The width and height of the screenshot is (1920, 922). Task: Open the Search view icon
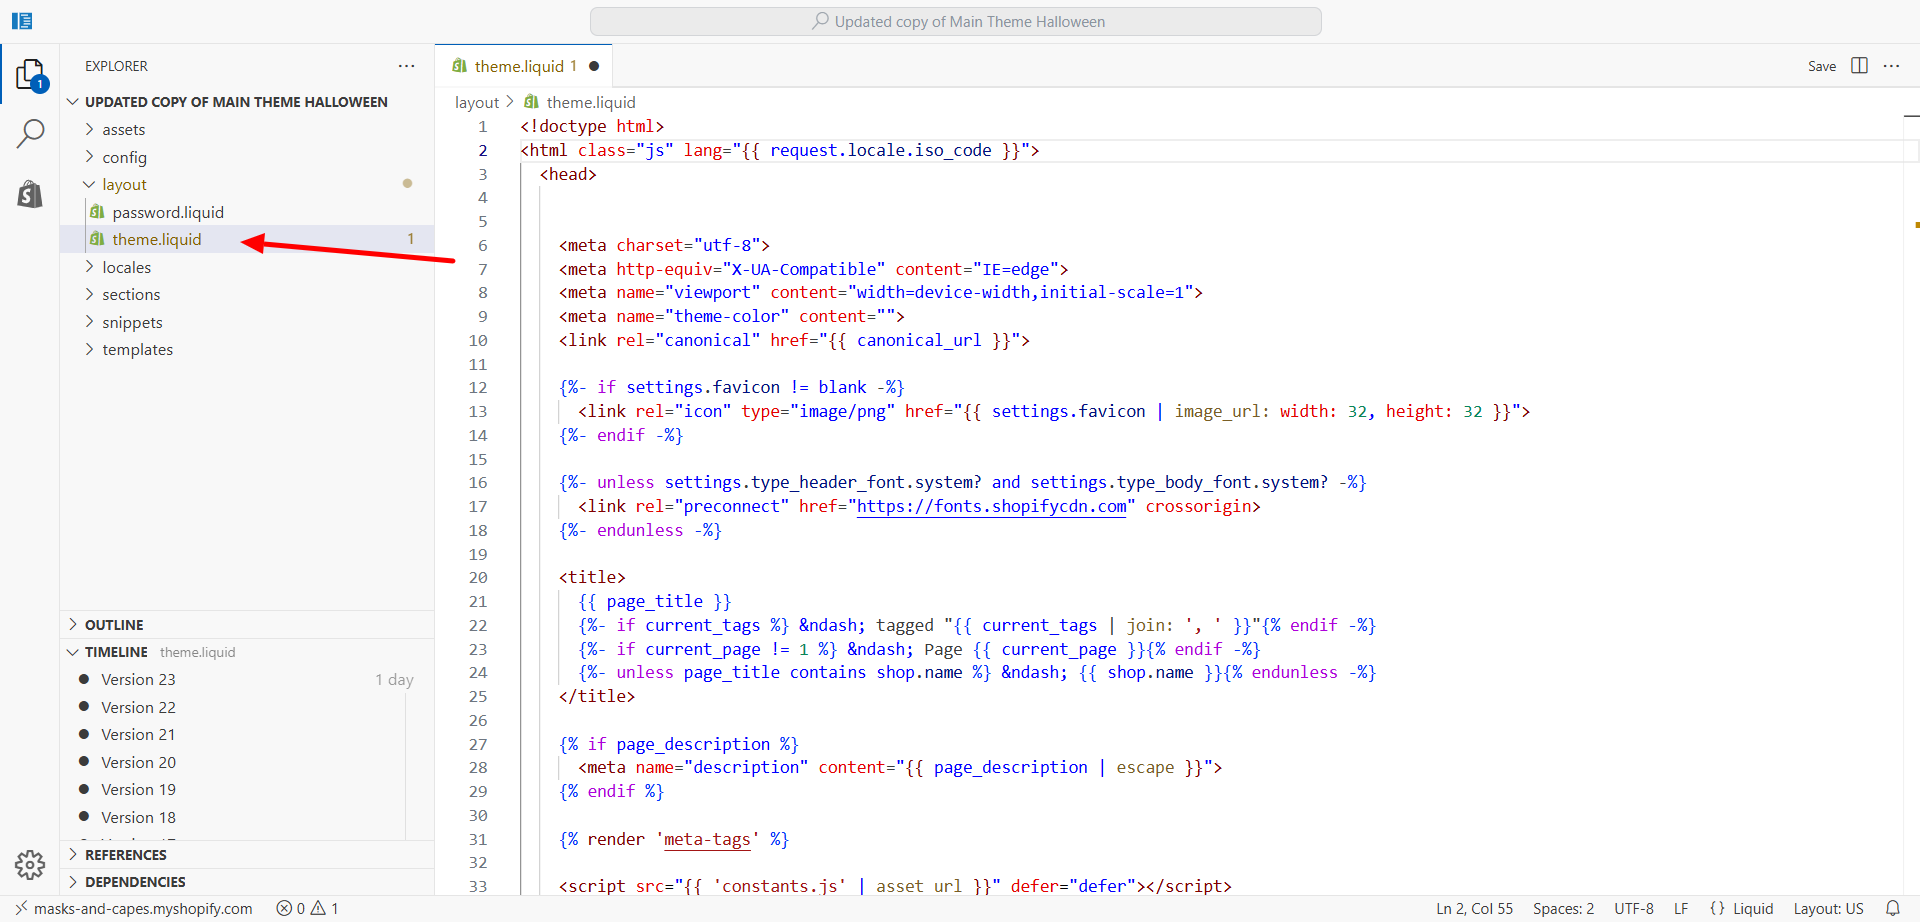[x=30, y=133]
